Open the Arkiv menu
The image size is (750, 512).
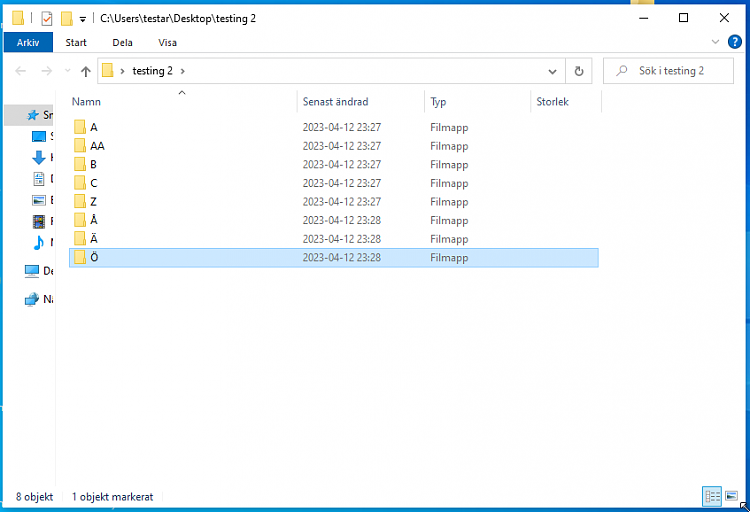28,43
